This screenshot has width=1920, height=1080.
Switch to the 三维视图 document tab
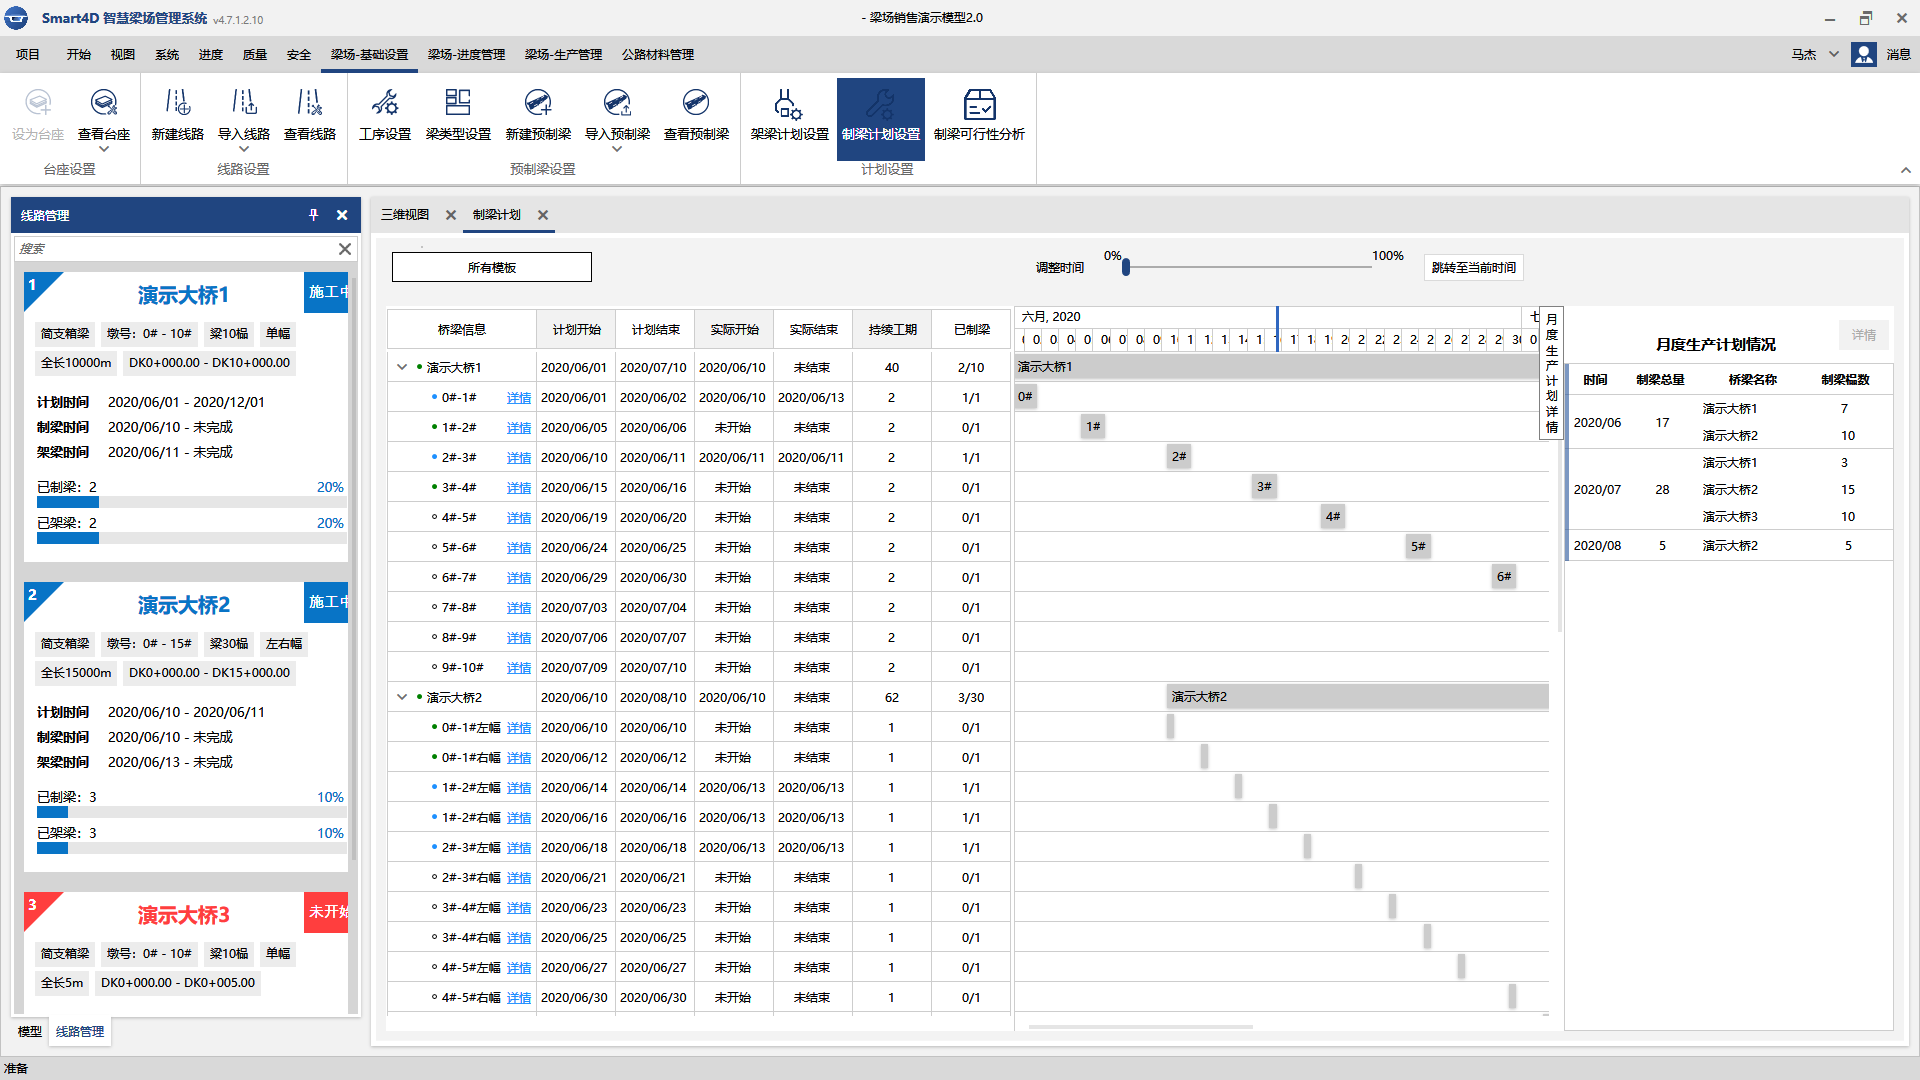(x=405, y=215)
